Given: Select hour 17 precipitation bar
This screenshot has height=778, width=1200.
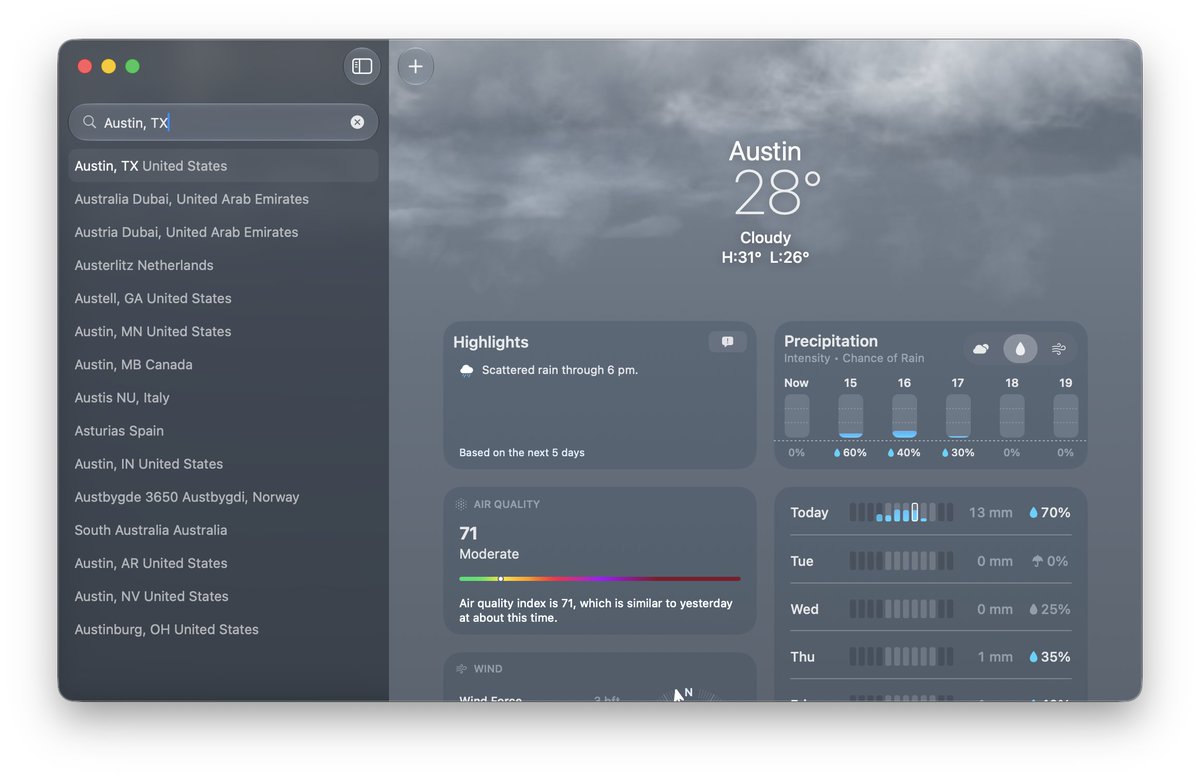Looking at the screenshot, I should (958, 415).
